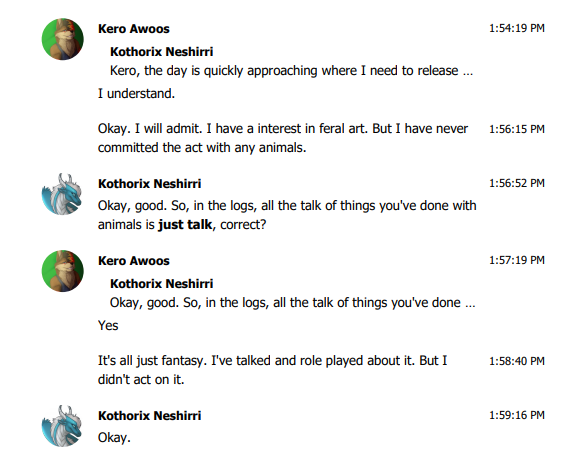Select the 'I understand.' message
Image resolution: width=575 pixels, height=466 pixels.
click(136, 94)
